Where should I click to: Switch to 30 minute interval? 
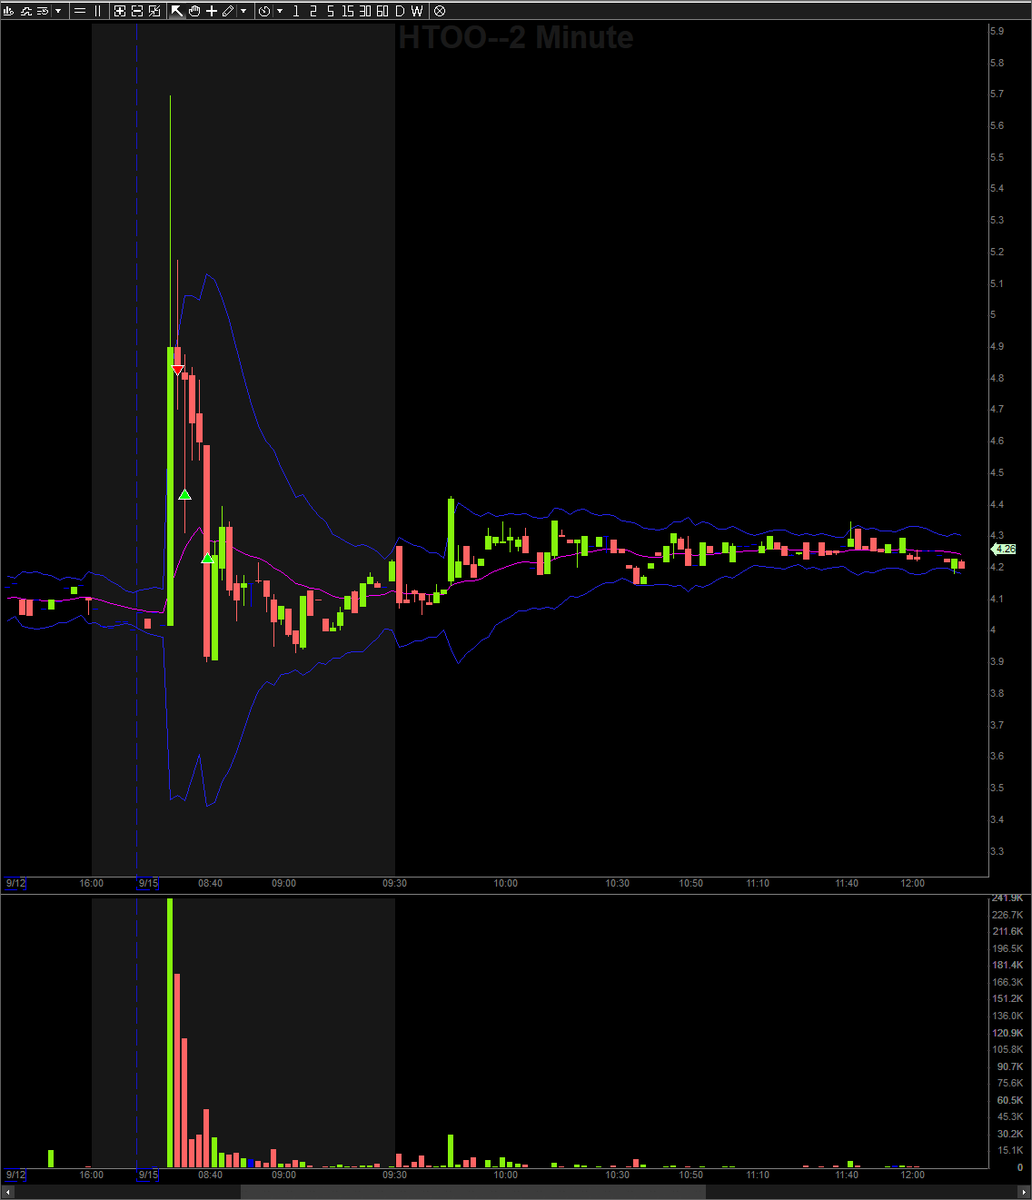click(x=365, y=11)
